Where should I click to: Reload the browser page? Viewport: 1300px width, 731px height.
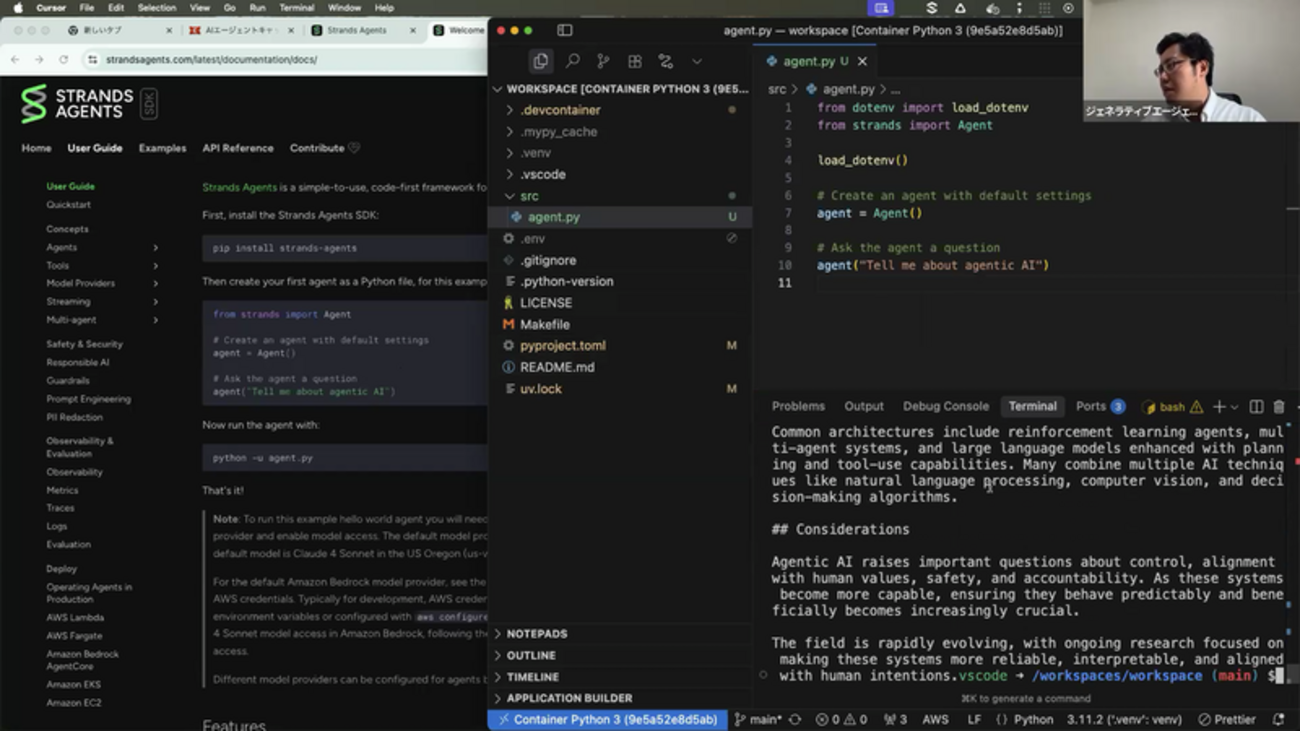point(63,60)
